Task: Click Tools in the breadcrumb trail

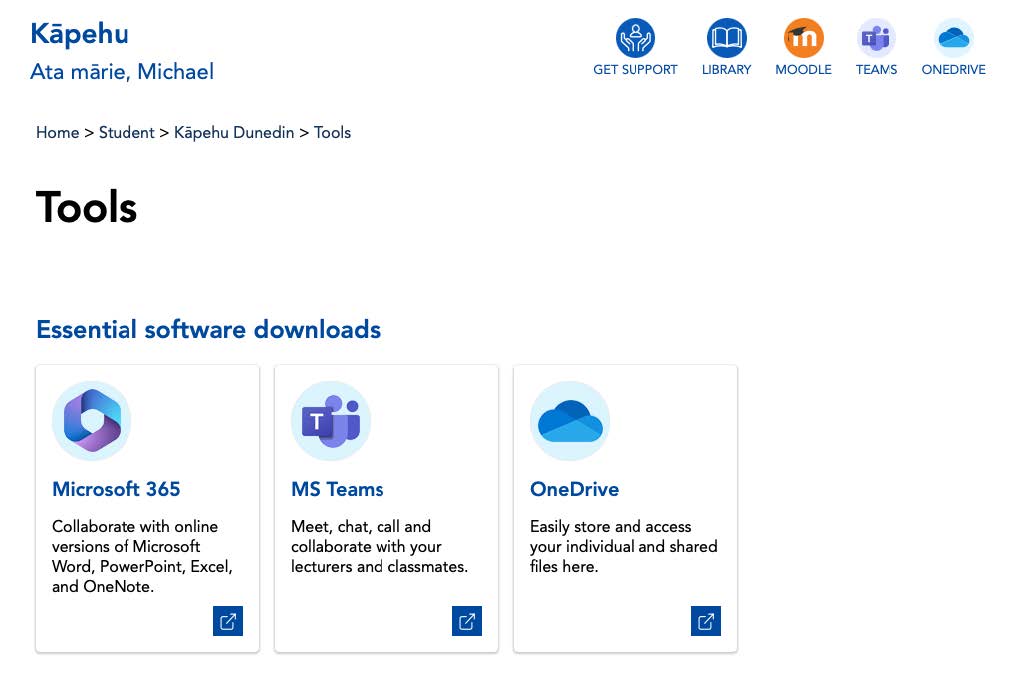Action: click(333, 132)
